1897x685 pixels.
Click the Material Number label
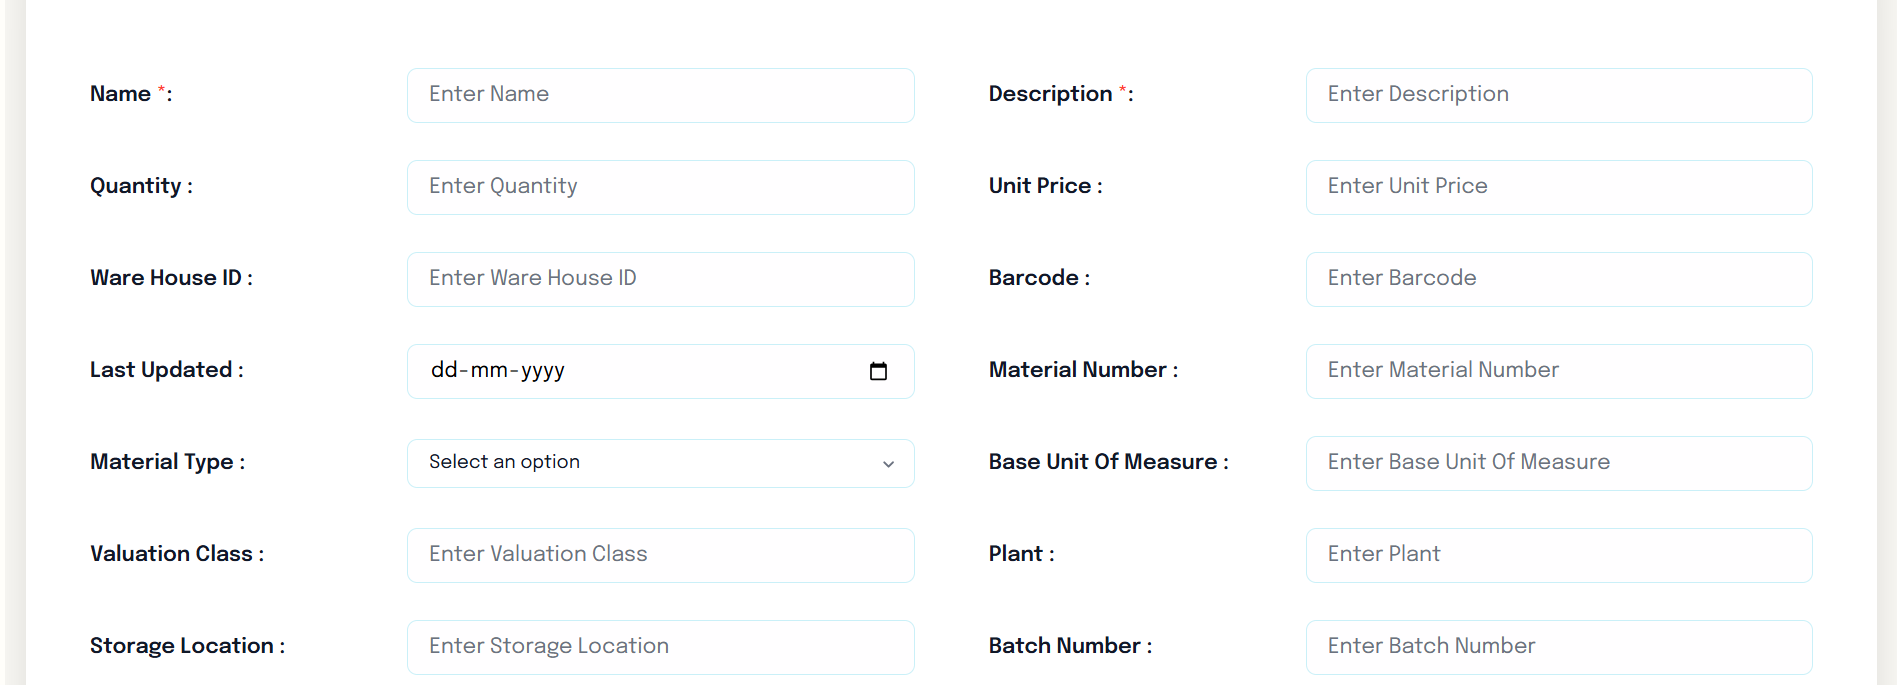point(1084,370)
